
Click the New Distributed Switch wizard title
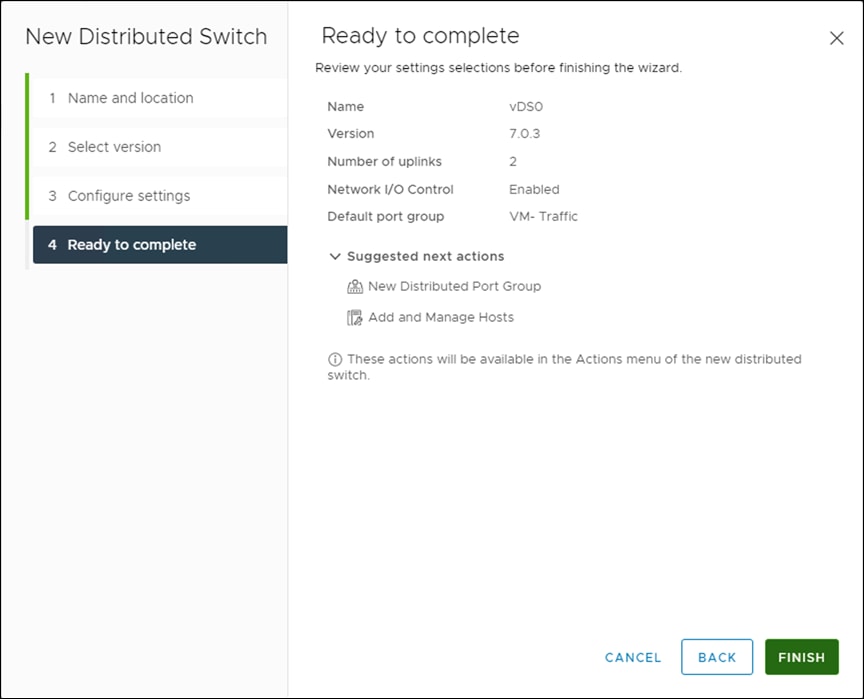pos(146,37)
